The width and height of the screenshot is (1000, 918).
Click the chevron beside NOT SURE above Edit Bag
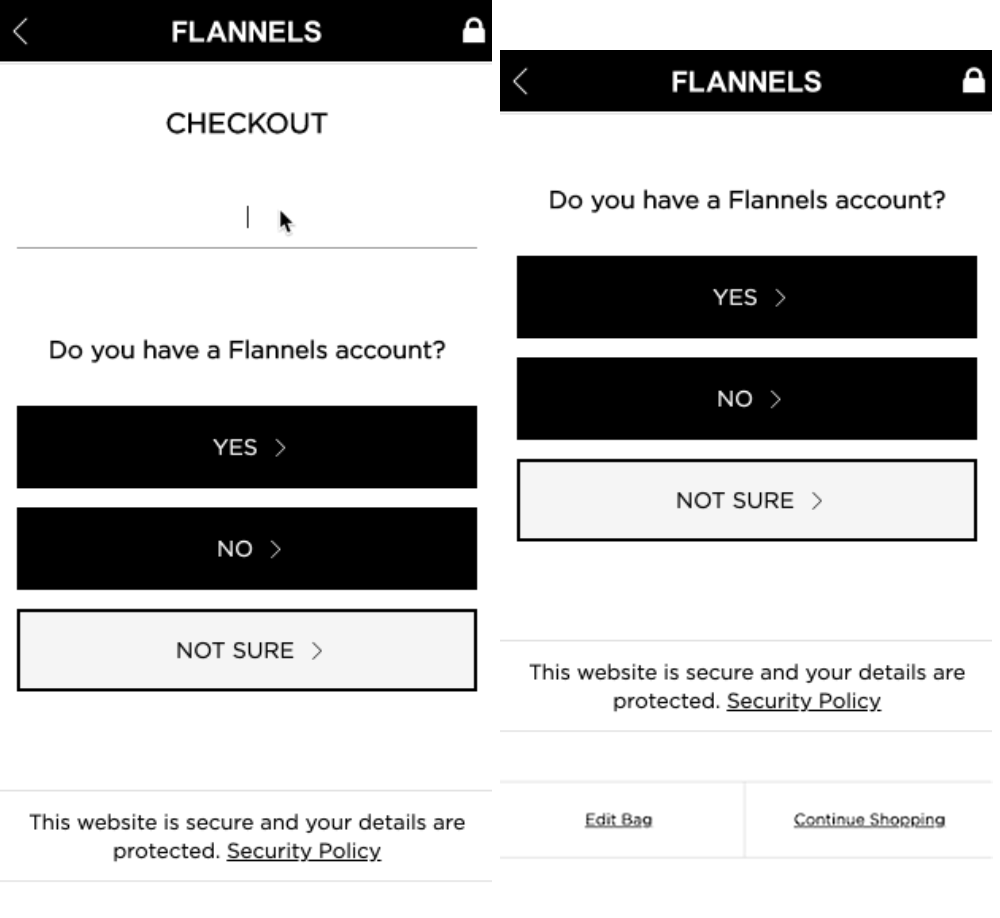click(817, 501)
